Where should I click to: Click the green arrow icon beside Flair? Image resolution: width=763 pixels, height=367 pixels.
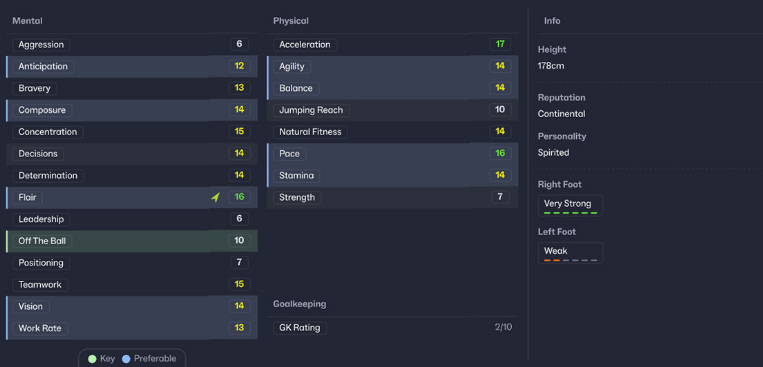[x=215, y=197]
